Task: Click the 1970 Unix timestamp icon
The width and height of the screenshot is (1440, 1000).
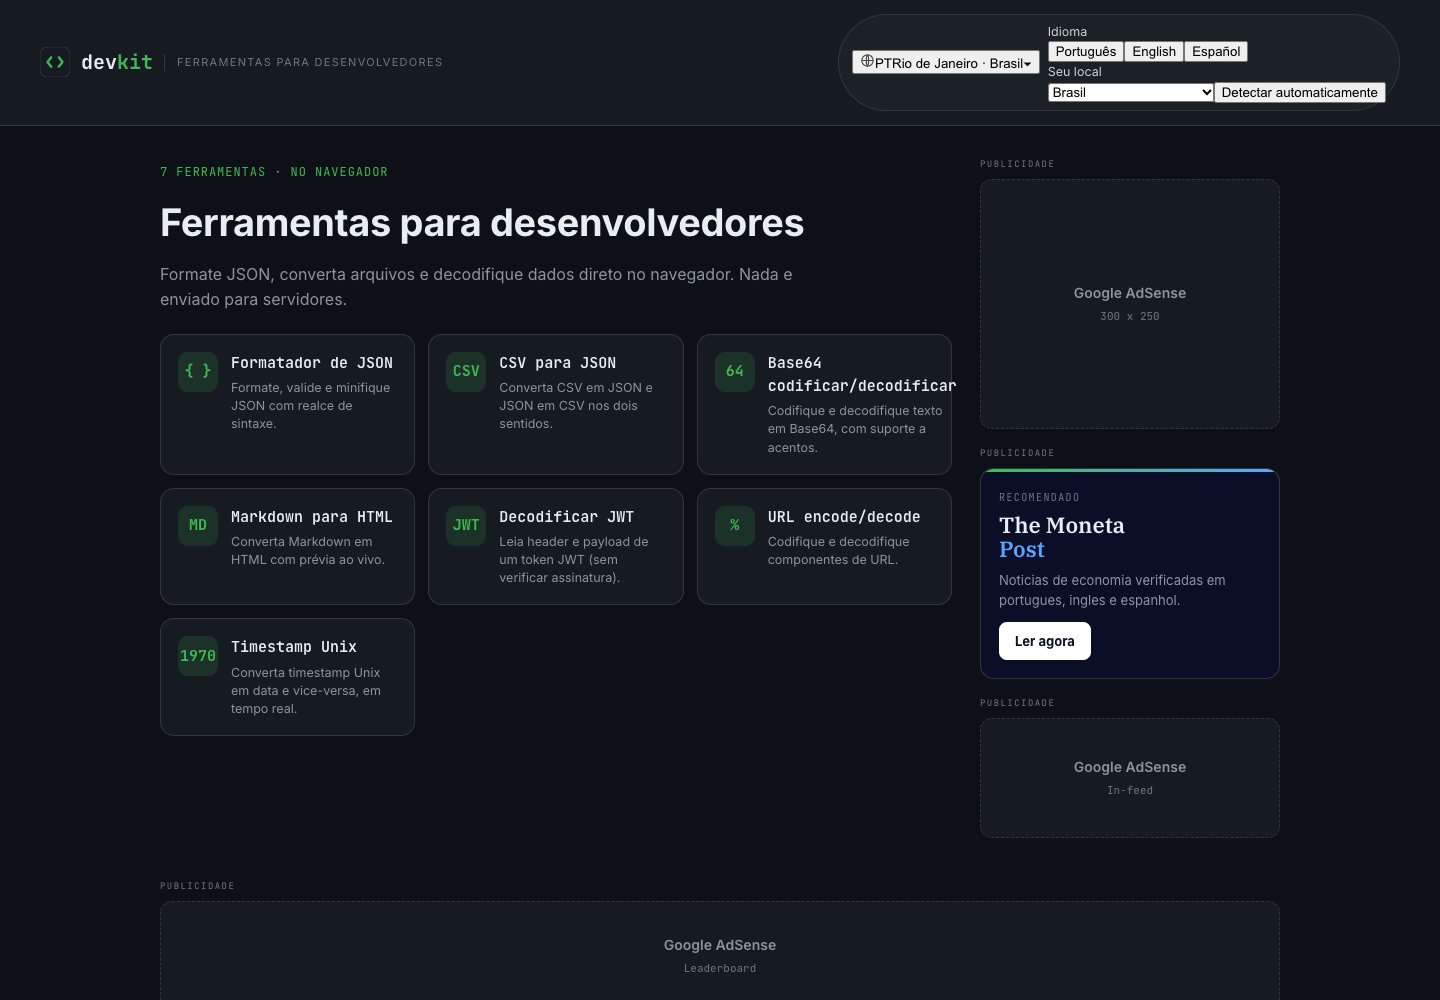Action: click(x=198, y=656)
